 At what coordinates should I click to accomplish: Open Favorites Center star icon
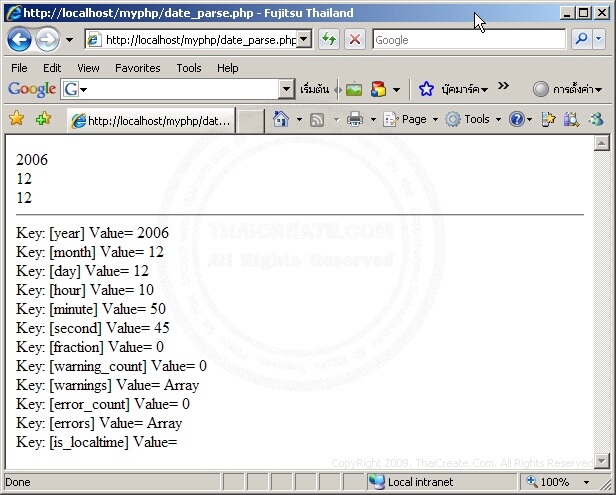(x=16, y=118)
